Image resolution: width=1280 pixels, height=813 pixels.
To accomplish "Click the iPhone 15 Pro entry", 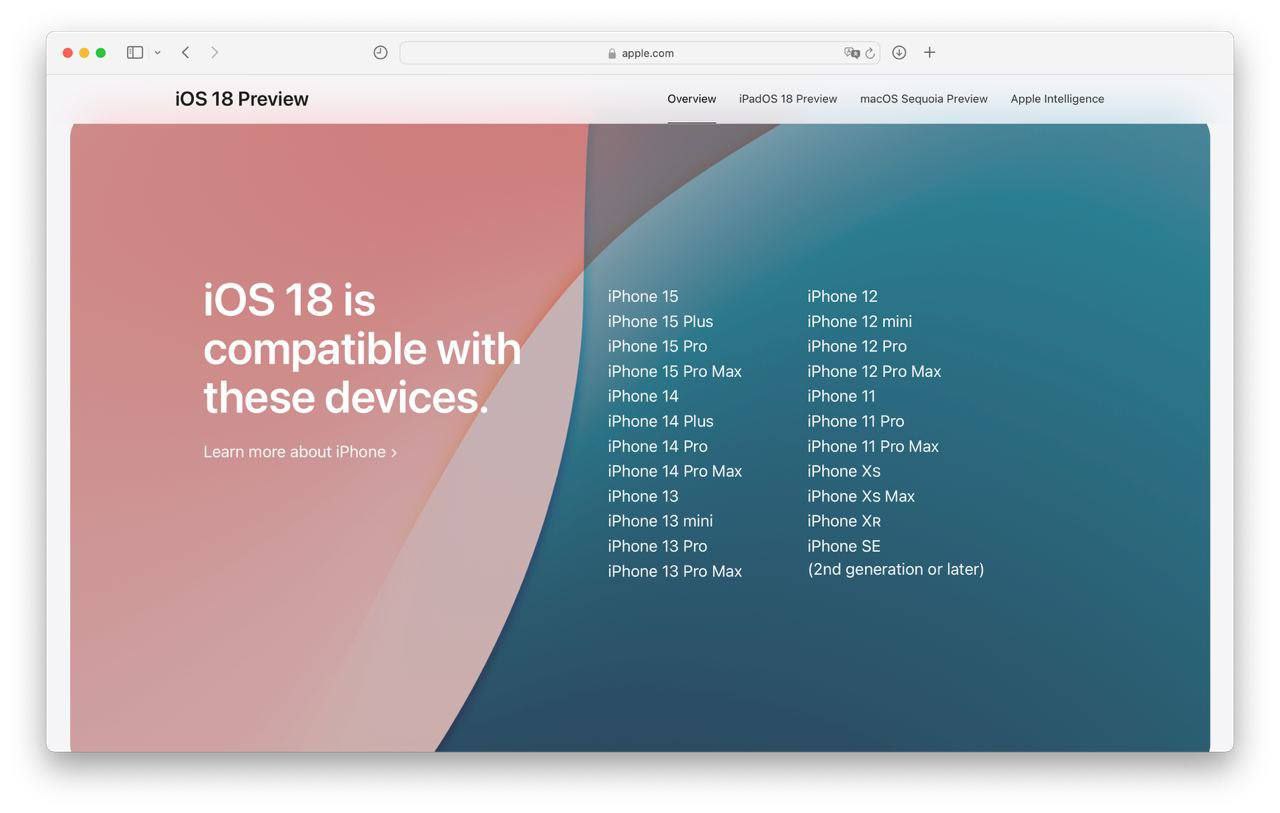I will tap(657, 346).
